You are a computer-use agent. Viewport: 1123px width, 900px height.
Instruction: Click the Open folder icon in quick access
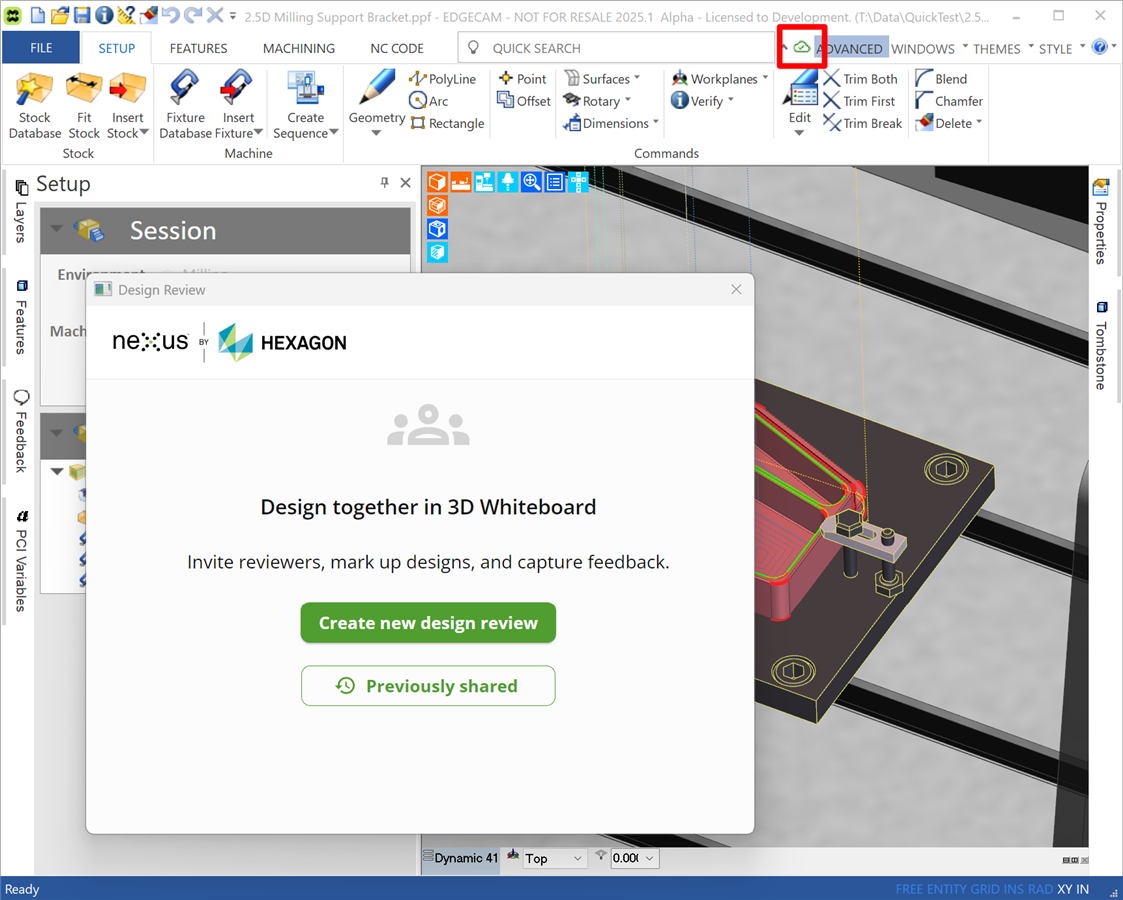[x=60, y=15]
